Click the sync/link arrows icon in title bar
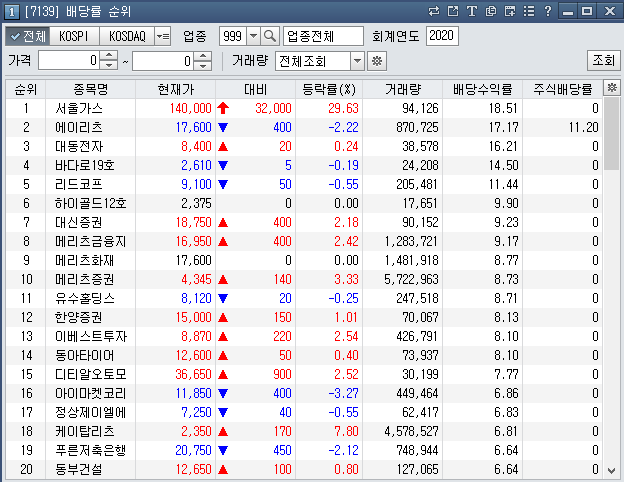The image size is (624, 482). (434, 11)
